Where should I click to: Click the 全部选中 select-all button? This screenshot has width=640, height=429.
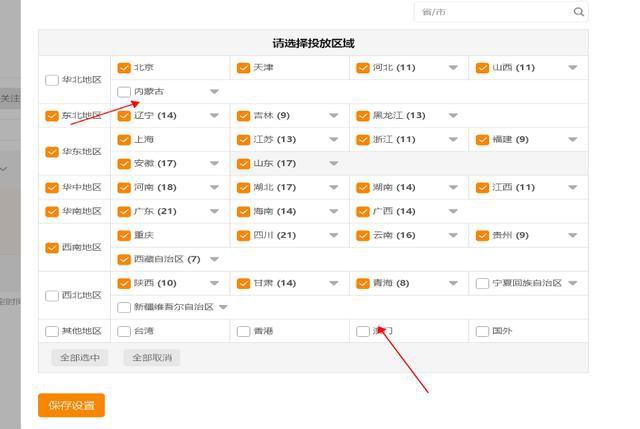(x=80, y=358)
